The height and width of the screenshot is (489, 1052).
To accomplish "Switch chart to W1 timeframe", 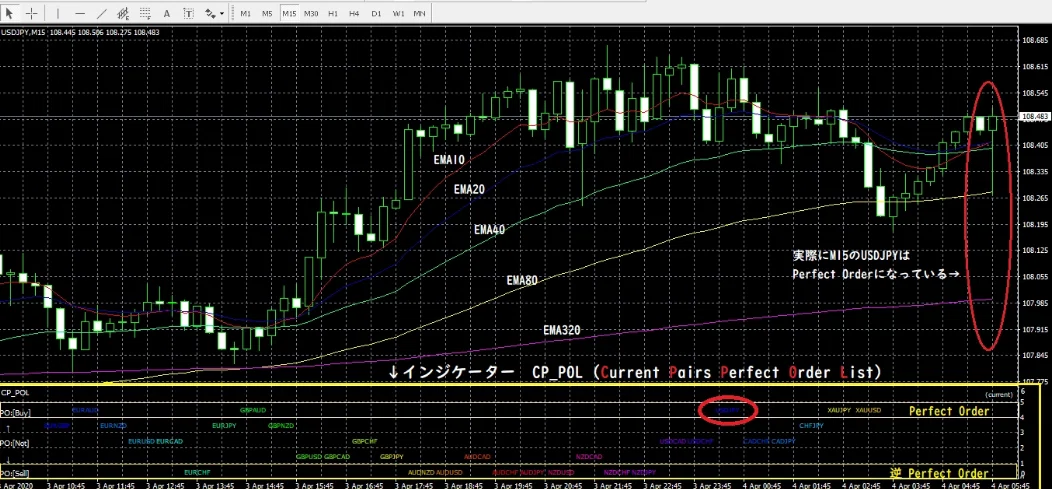I will point(398,13).
